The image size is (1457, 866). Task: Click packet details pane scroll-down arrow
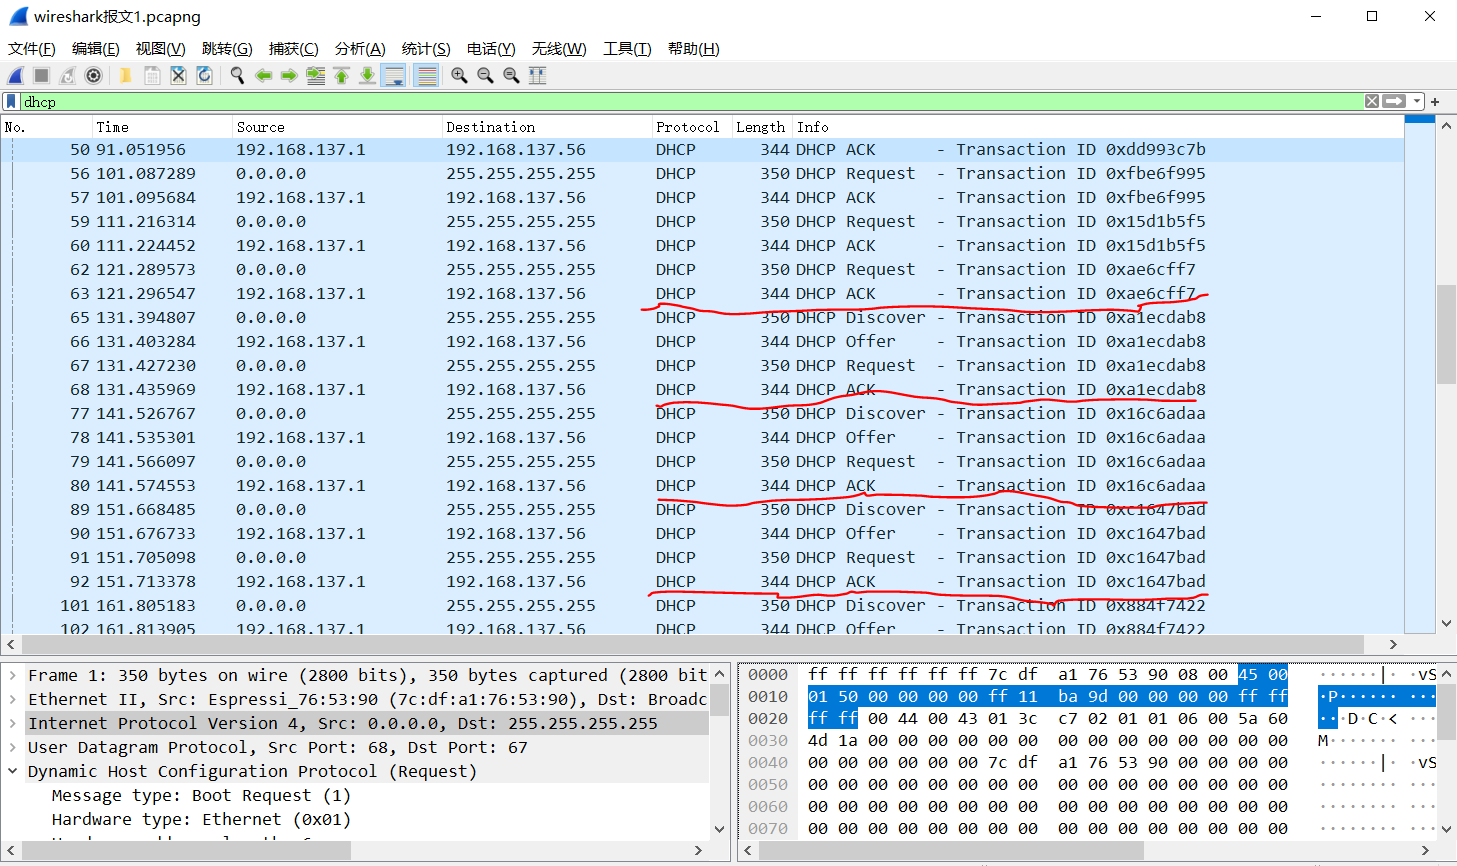(719, 829)
